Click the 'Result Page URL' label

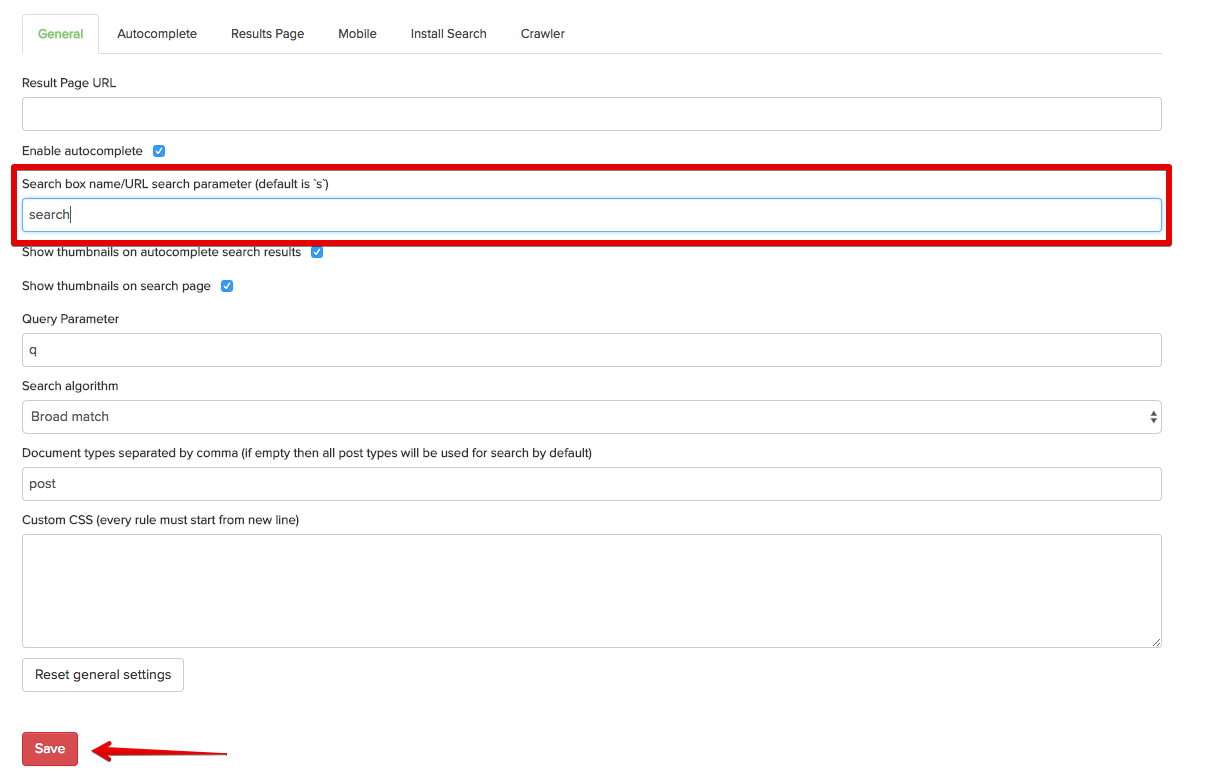point(69,83)
